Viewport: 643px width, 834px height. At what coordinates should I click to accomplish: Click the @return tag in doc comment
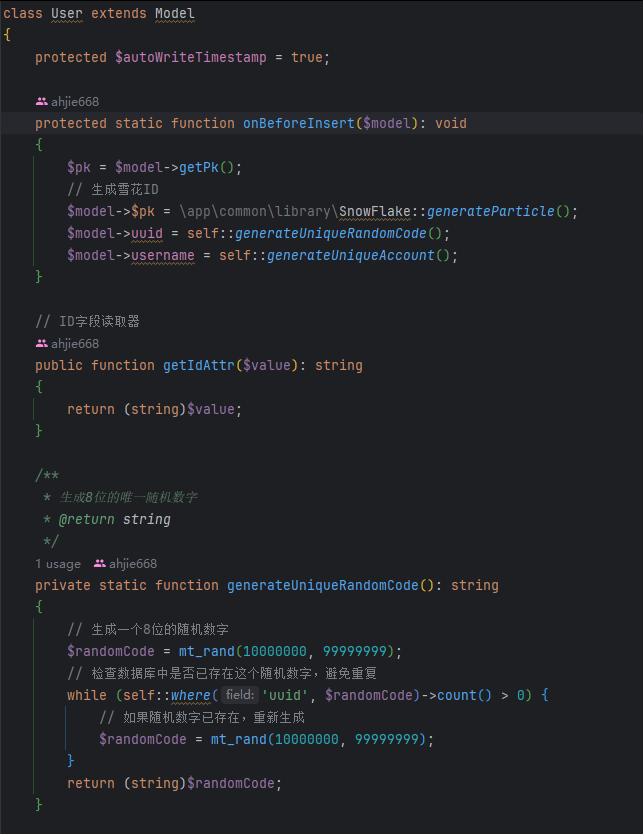point(87,520)
